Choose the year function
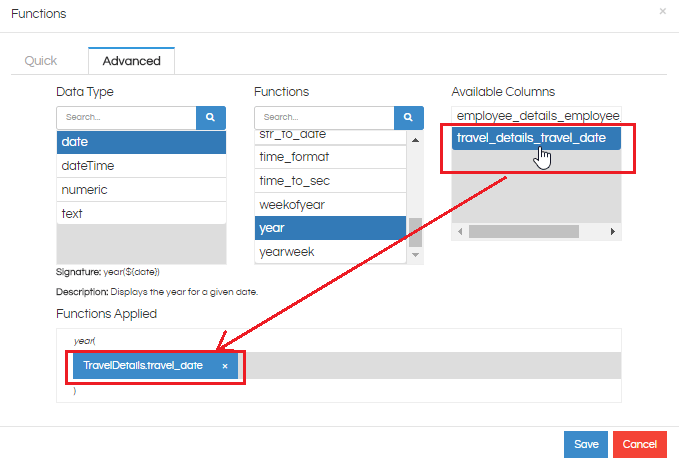The width and height of the screenshot is (679, 461). 330,228
